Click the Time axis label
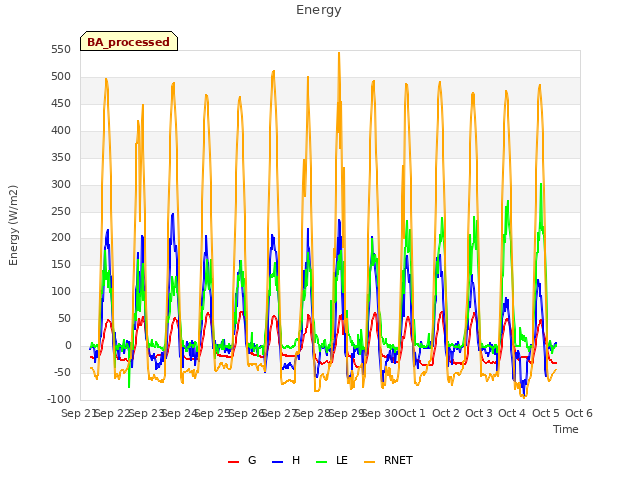This screenshot has width=640, height=480. click(x=566, y=429)
